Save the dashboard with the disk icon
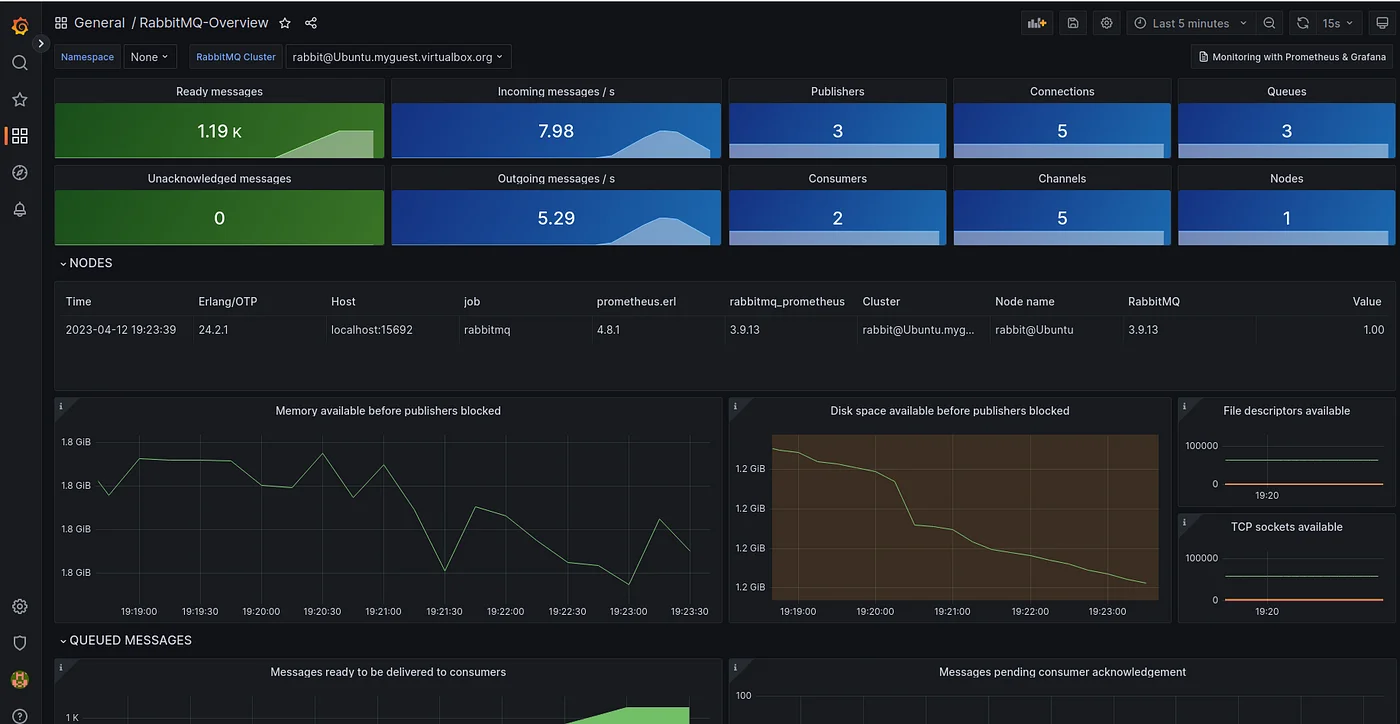Screen dimensions: 1400x724 (x=1073, y=23)
